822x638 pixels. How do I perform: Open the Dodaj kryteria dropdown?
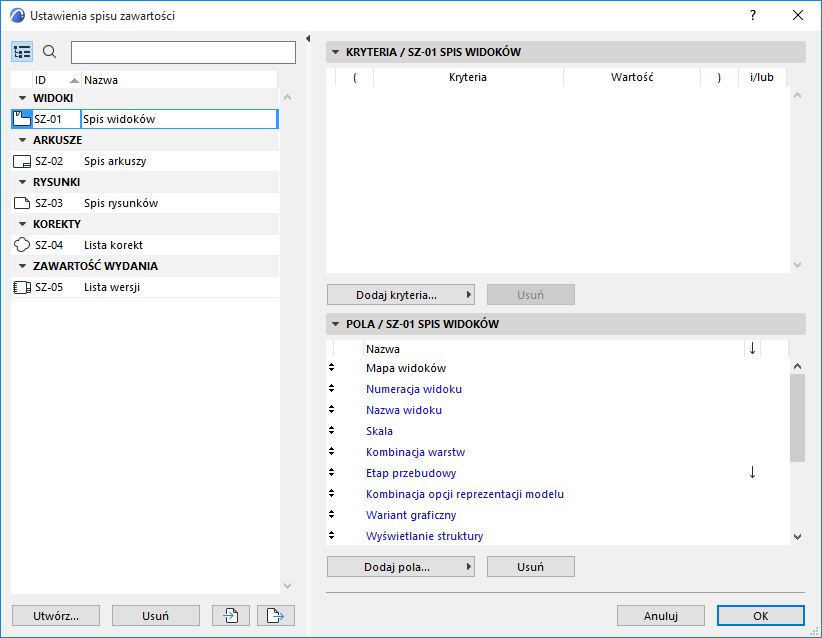coord(400,295)
